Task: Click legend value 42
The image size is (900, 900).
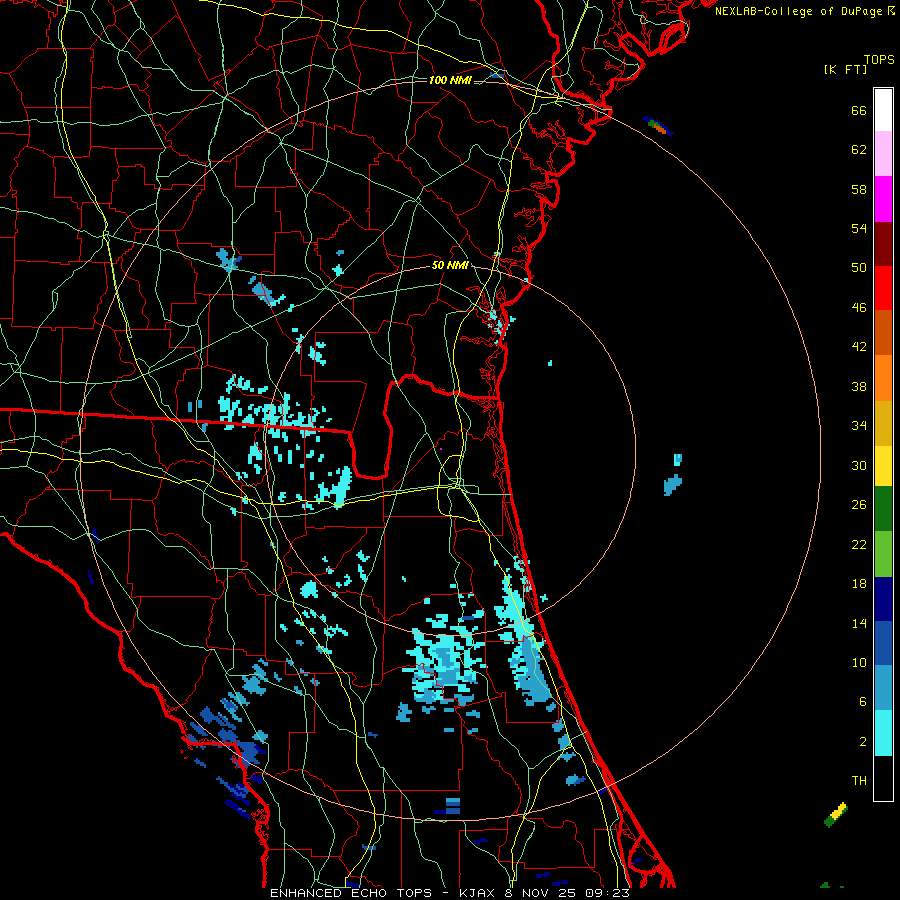Action: [859, 347]
